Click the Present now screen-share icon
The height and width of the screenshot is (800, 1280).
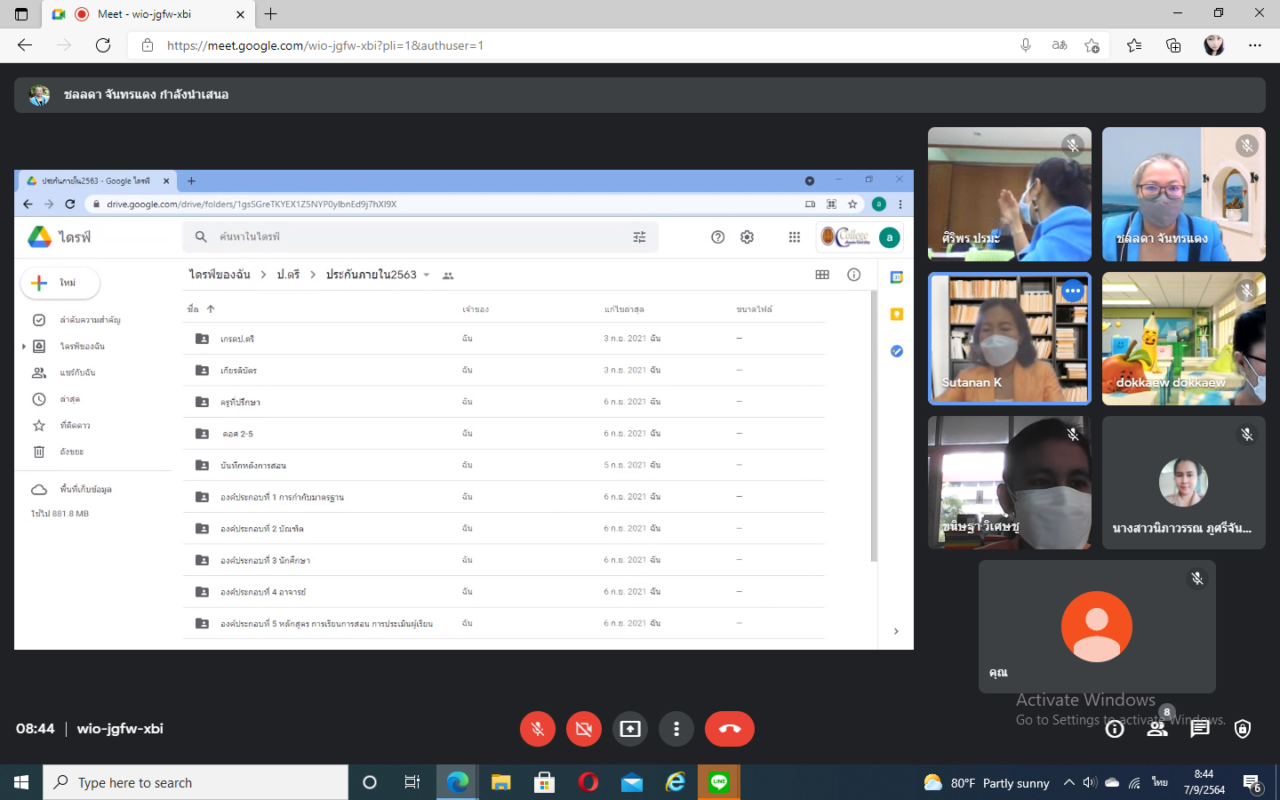[630, 729]
